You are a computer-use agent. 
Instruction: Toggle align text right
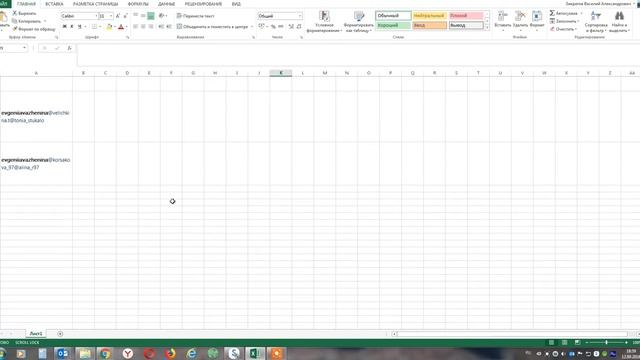(151, 27)
